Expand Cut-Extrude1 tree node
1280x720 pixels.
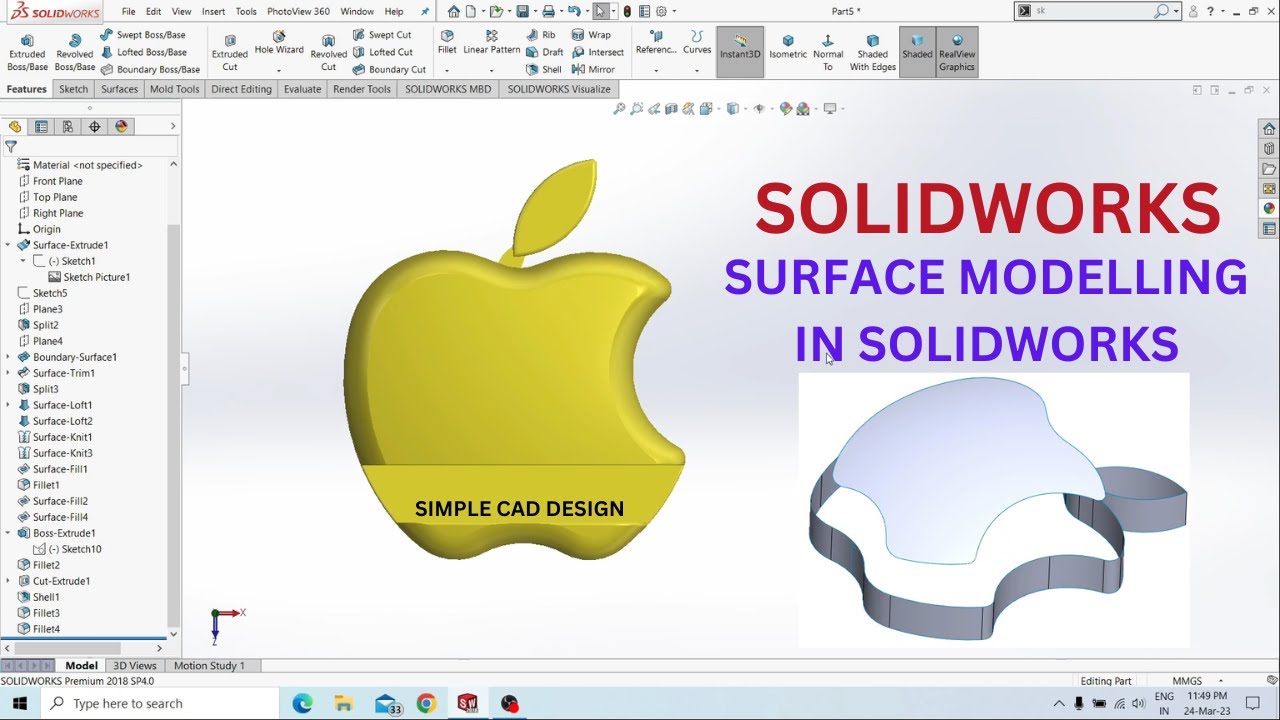(x=8, y=581)
